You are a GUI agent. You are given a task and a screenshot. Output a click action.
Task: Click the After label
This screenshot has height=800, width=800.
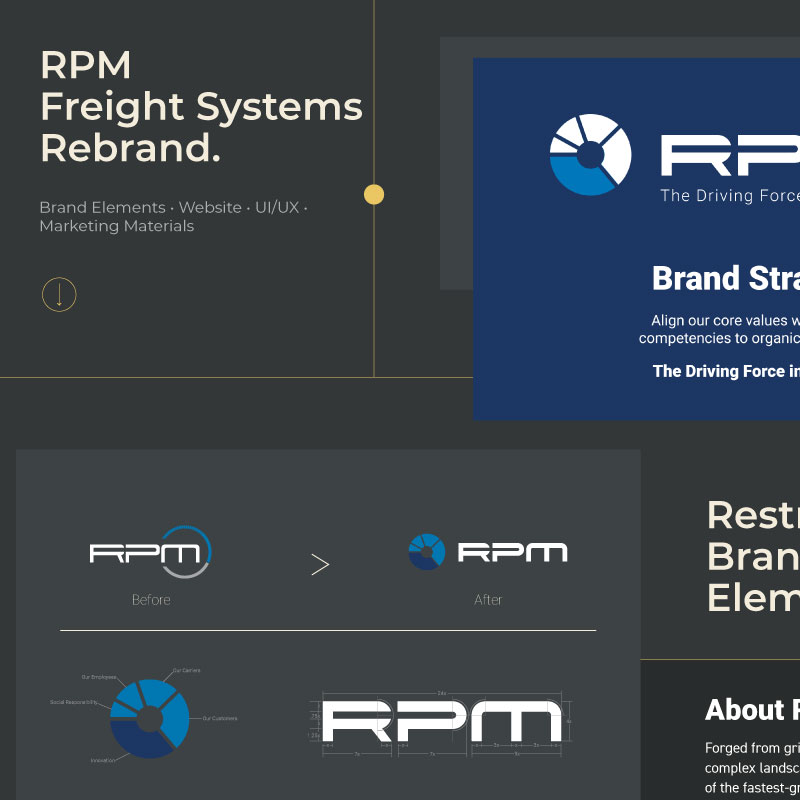click(x=488, y=600)
